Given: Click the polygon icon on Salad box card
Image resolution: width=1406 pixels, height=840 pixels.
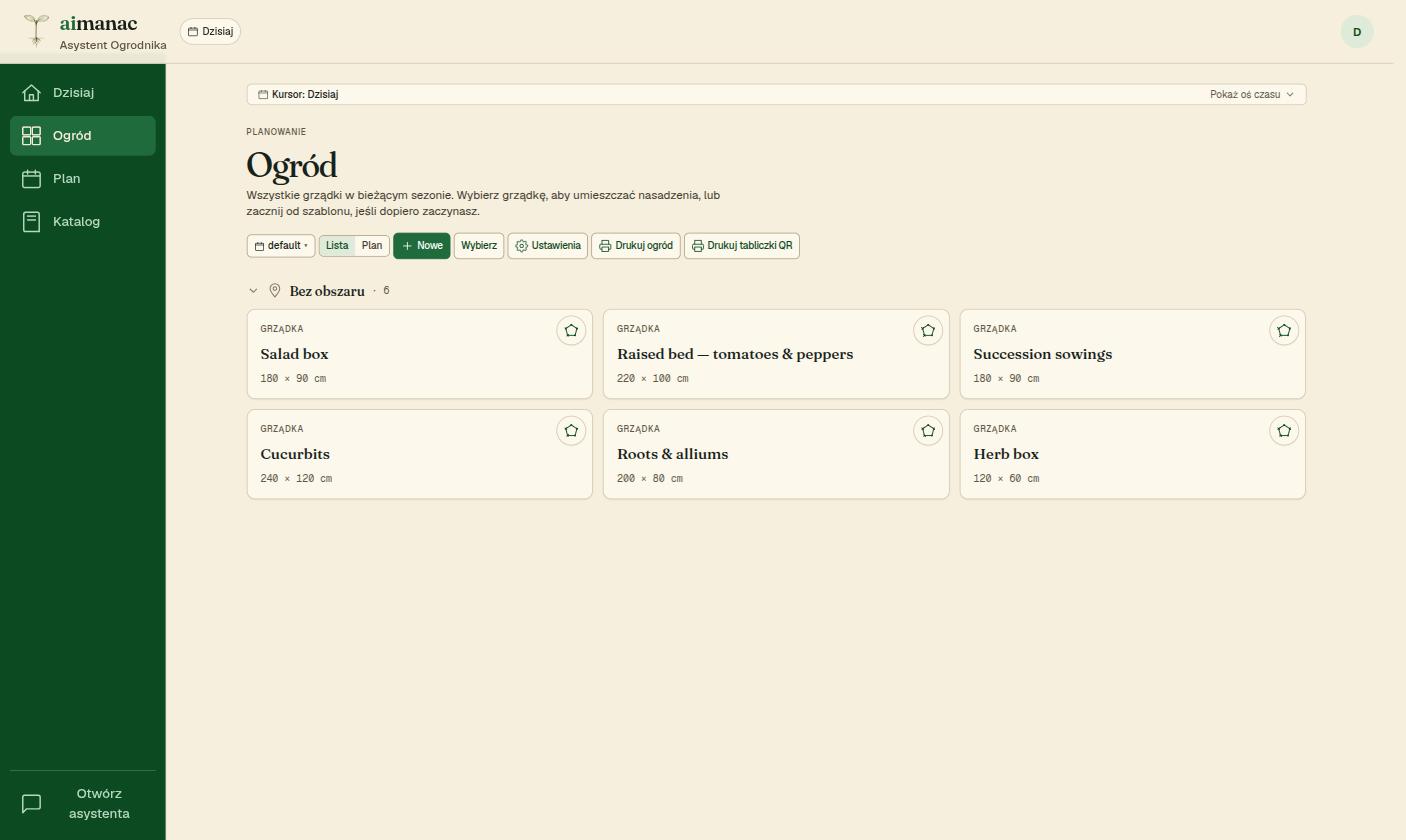Looking at the screenshot, I should tap(571, 331).
